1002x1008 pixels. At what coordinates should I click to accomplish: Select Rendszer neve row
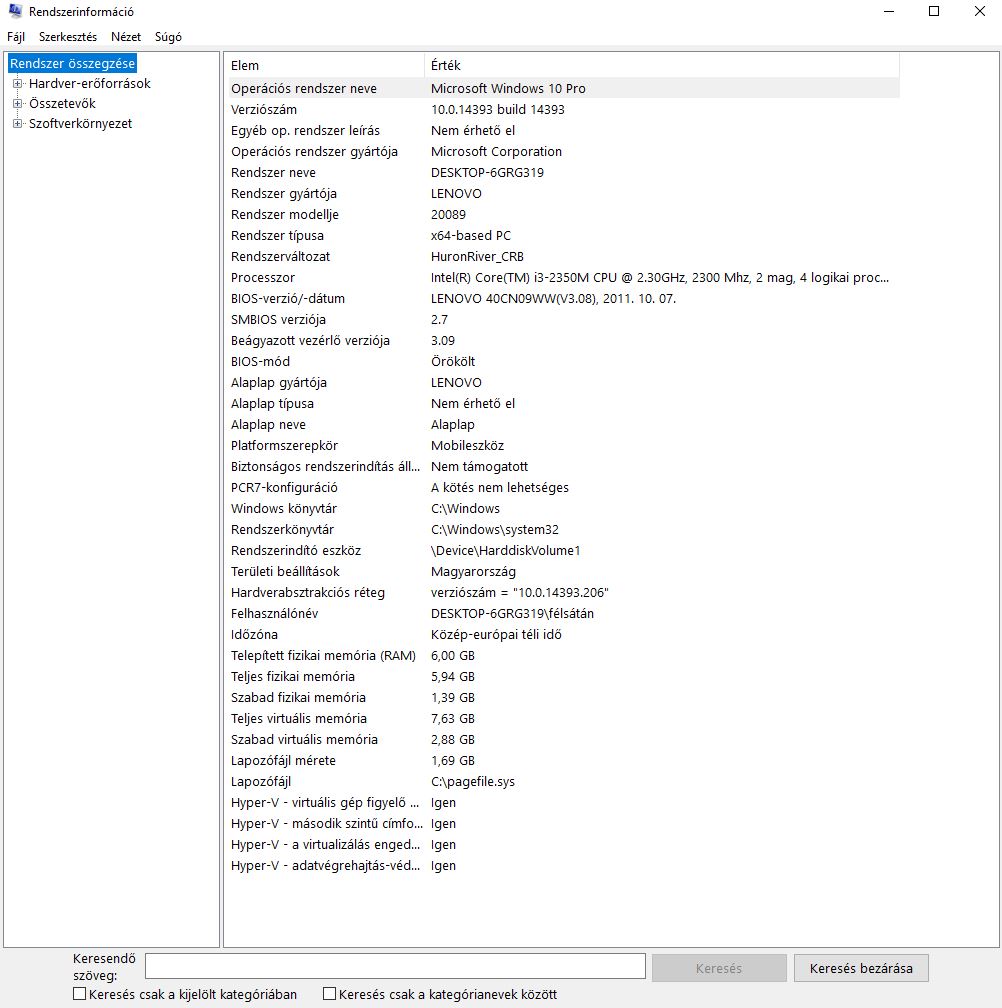click(x=564, y=172)
